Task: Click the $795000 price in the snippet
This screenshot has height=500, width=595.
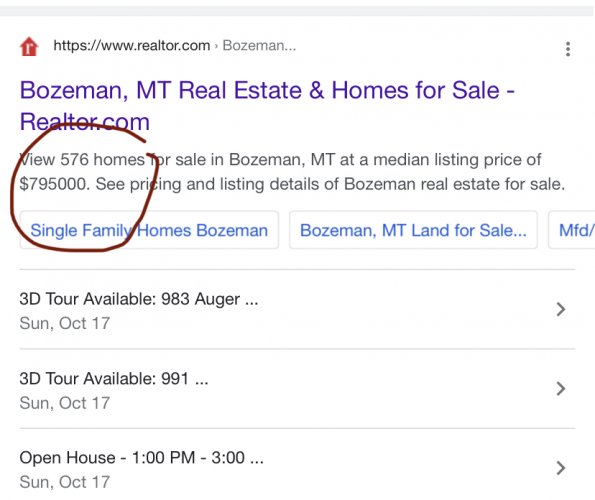Action: (x=55, y=184)
